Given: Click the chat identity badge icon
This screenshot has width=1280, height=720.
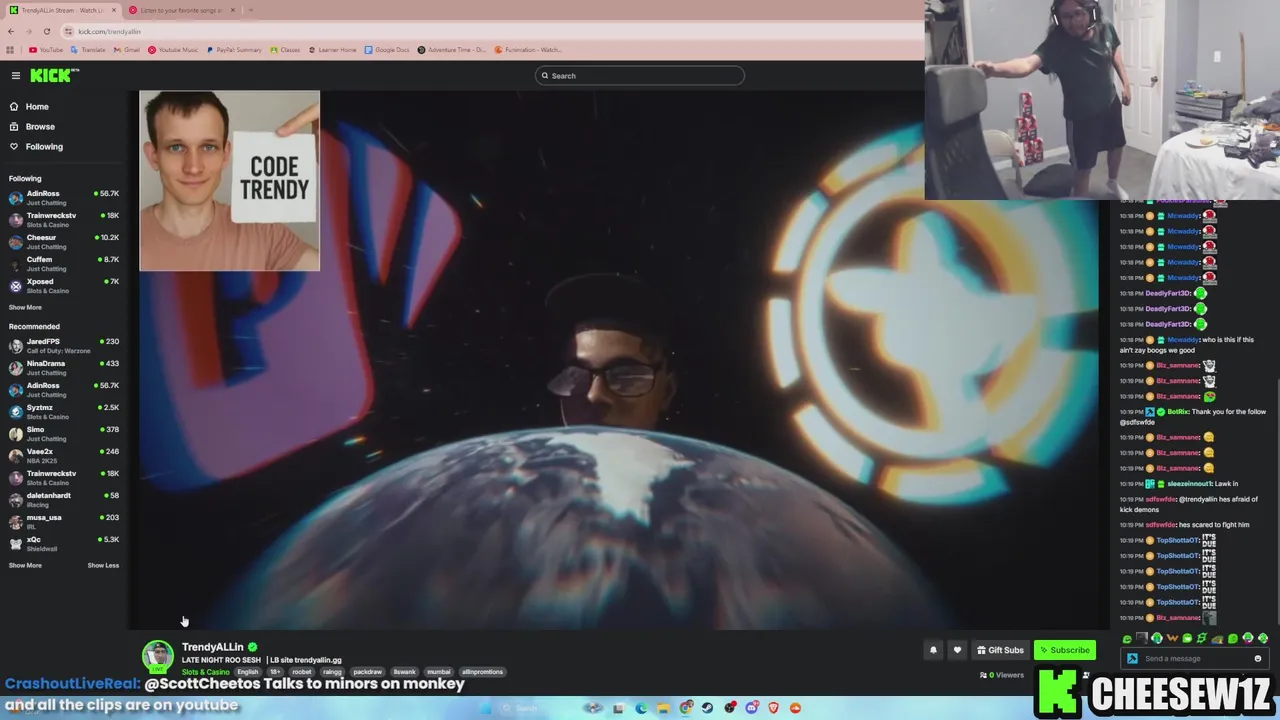Looking at the screenshot, I should (x=1132, y=658).
